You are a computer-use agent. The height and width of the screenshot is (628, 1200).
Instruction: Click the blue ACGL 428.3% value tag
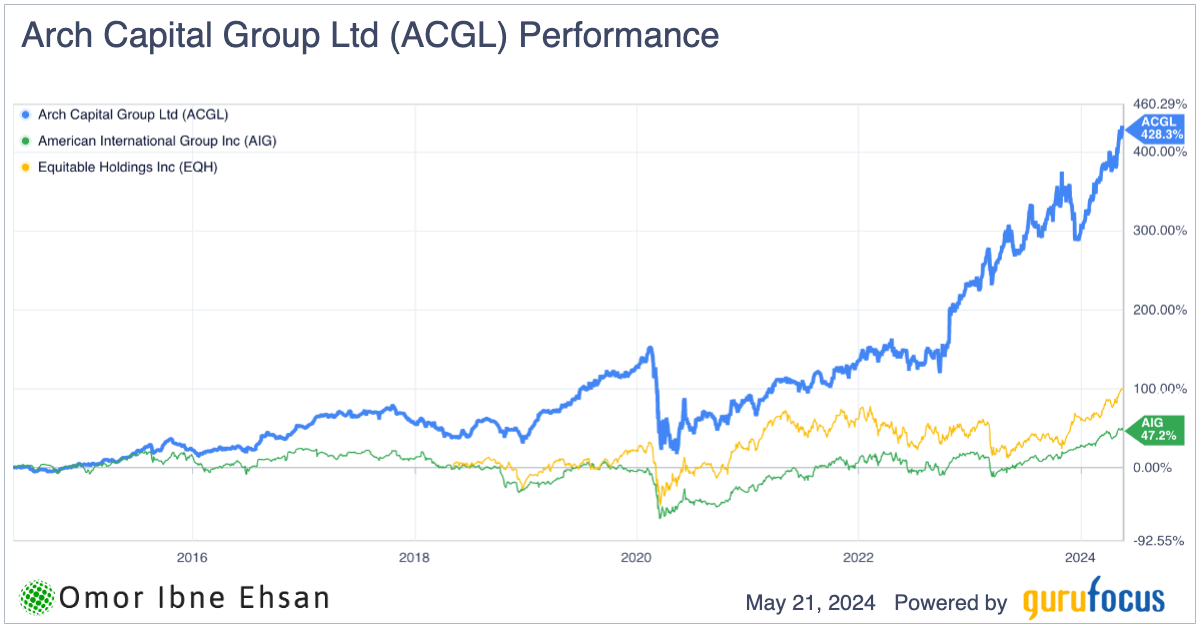(x=1158, y=127)
